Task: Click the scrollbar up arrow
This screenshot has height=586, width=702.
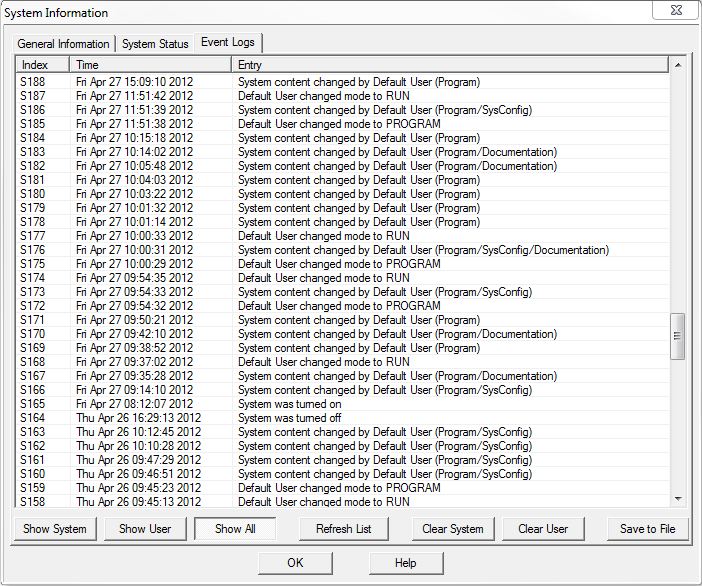Action: click(678, 66)
